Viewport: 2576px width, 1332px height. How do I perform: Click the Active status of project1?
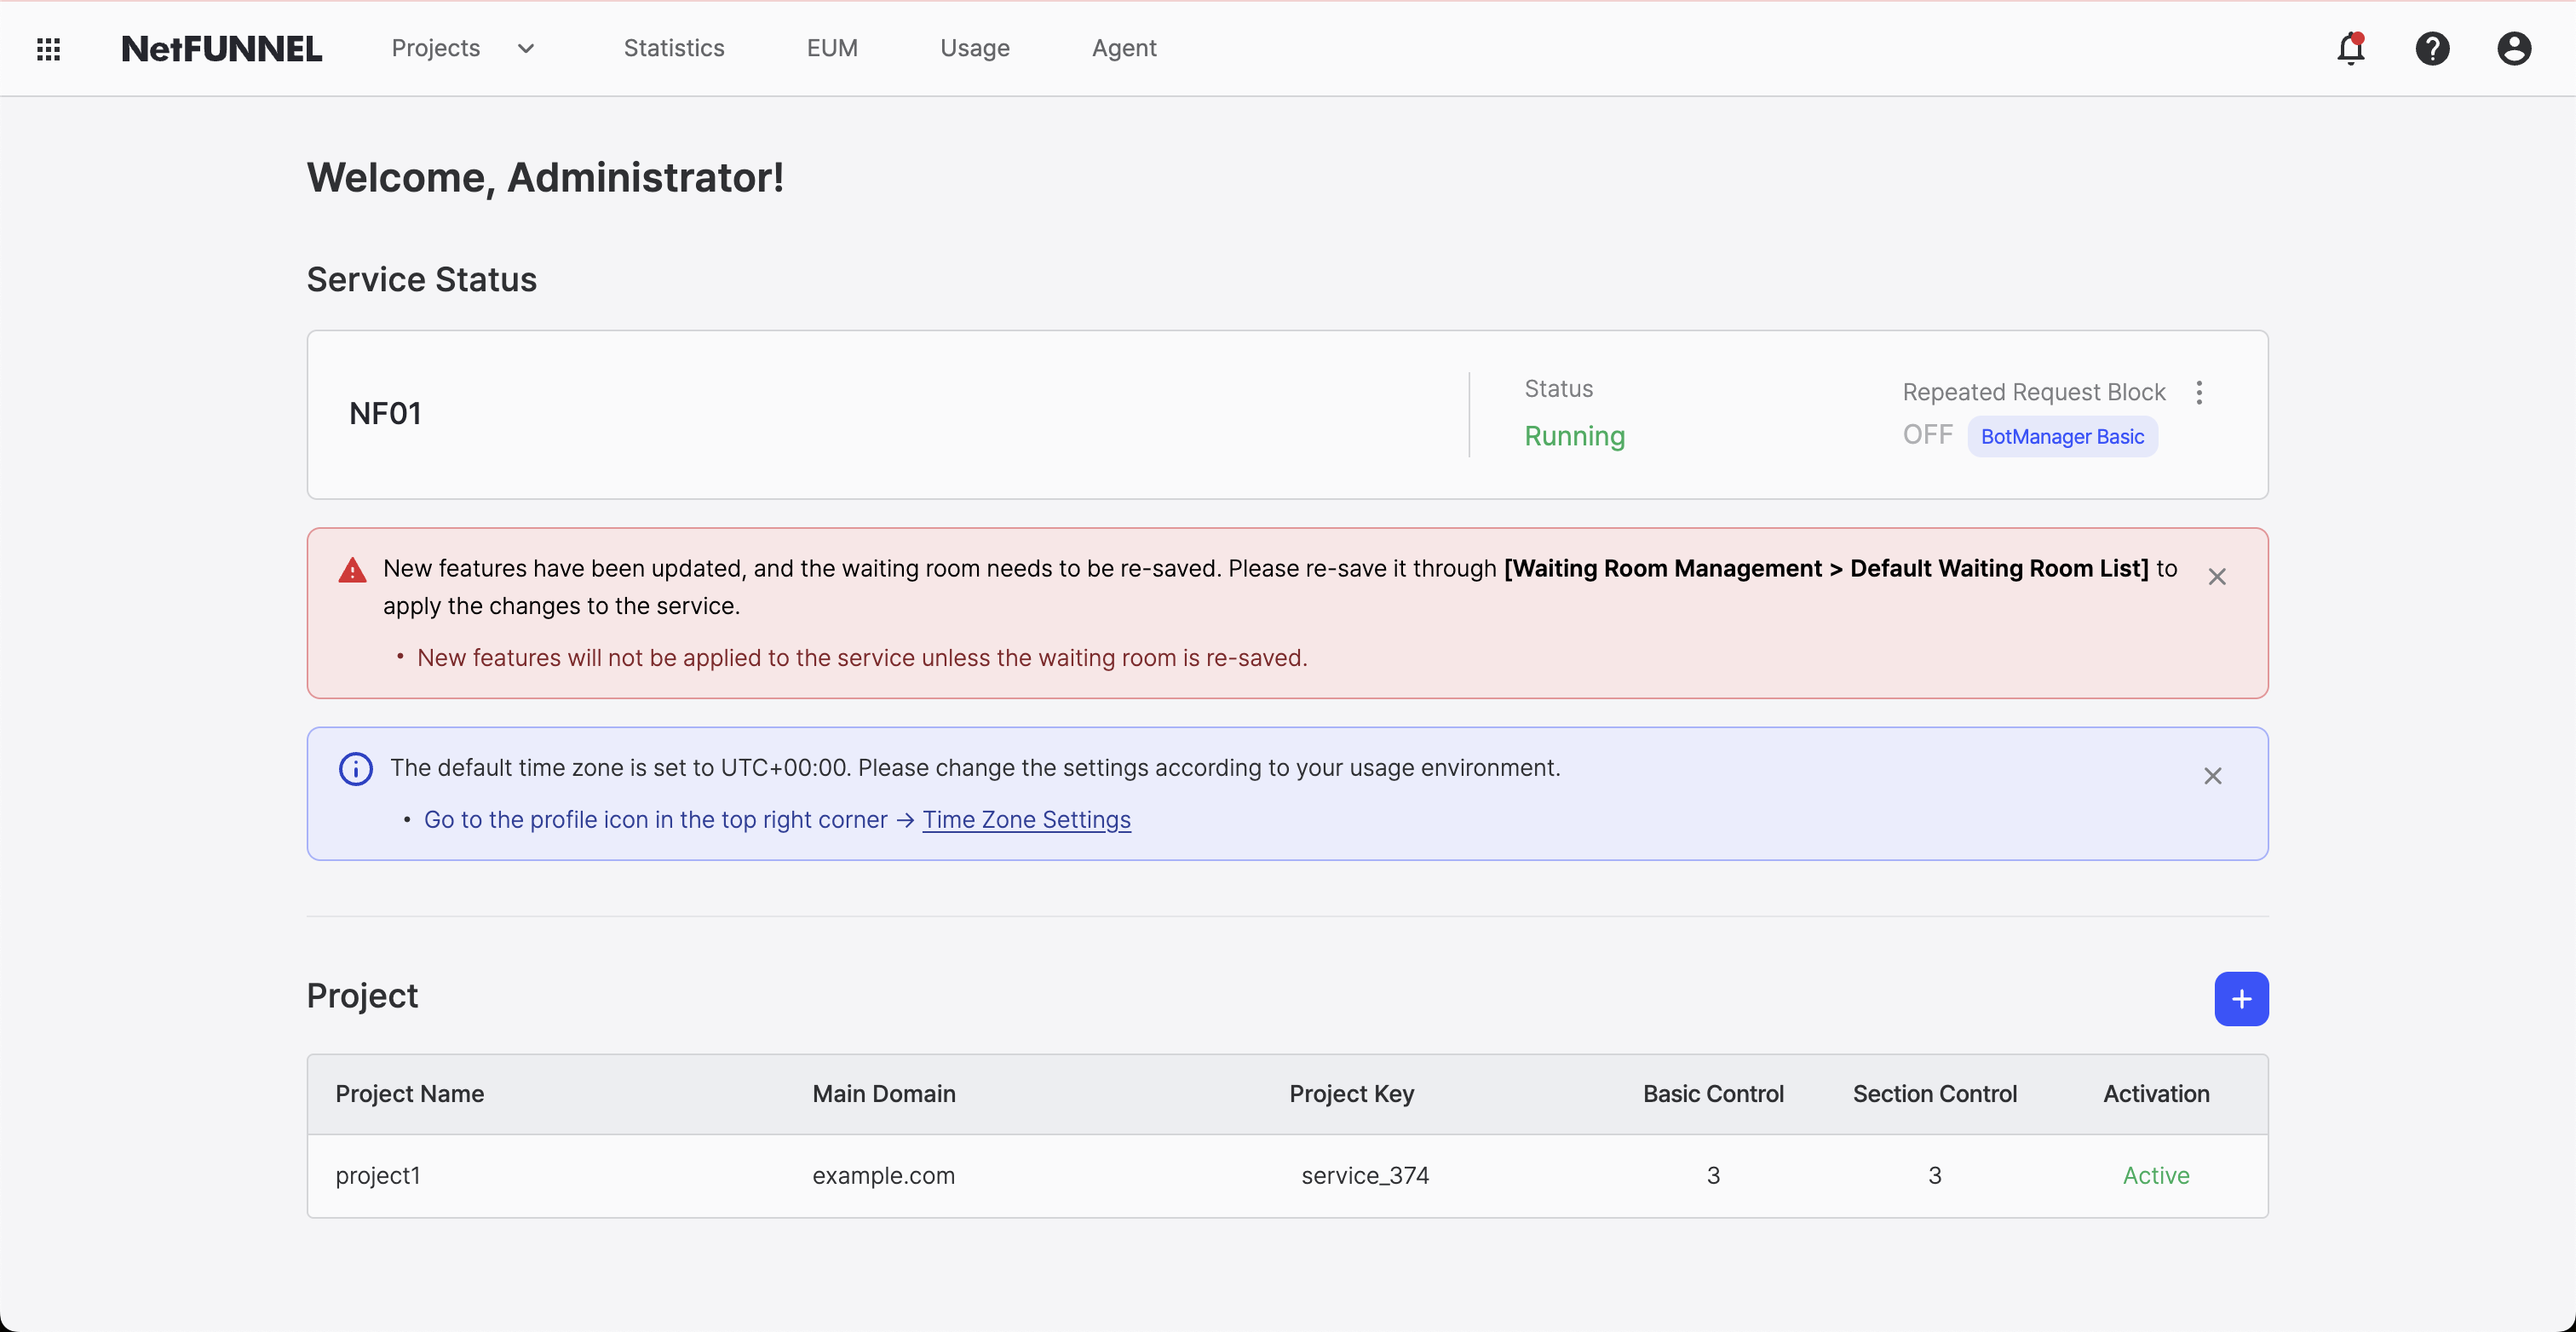(x=2156, y=1175)
